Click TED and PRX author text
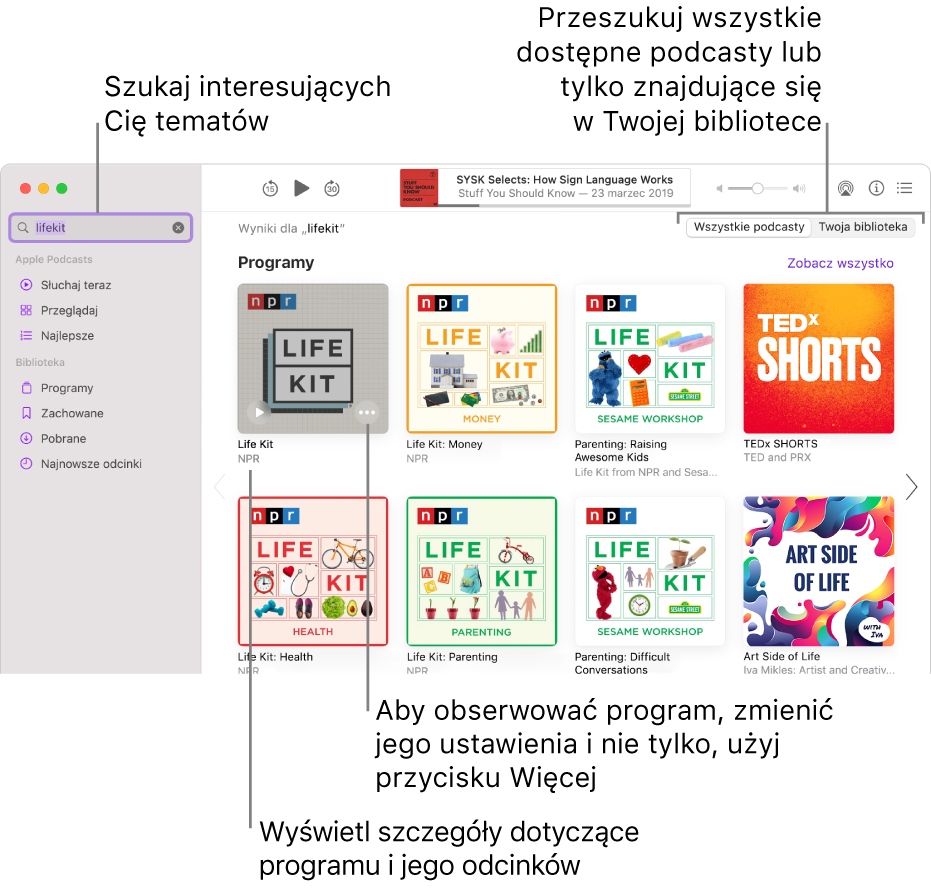This screenshot has height=888, width=931. click(x=777, y=458)
